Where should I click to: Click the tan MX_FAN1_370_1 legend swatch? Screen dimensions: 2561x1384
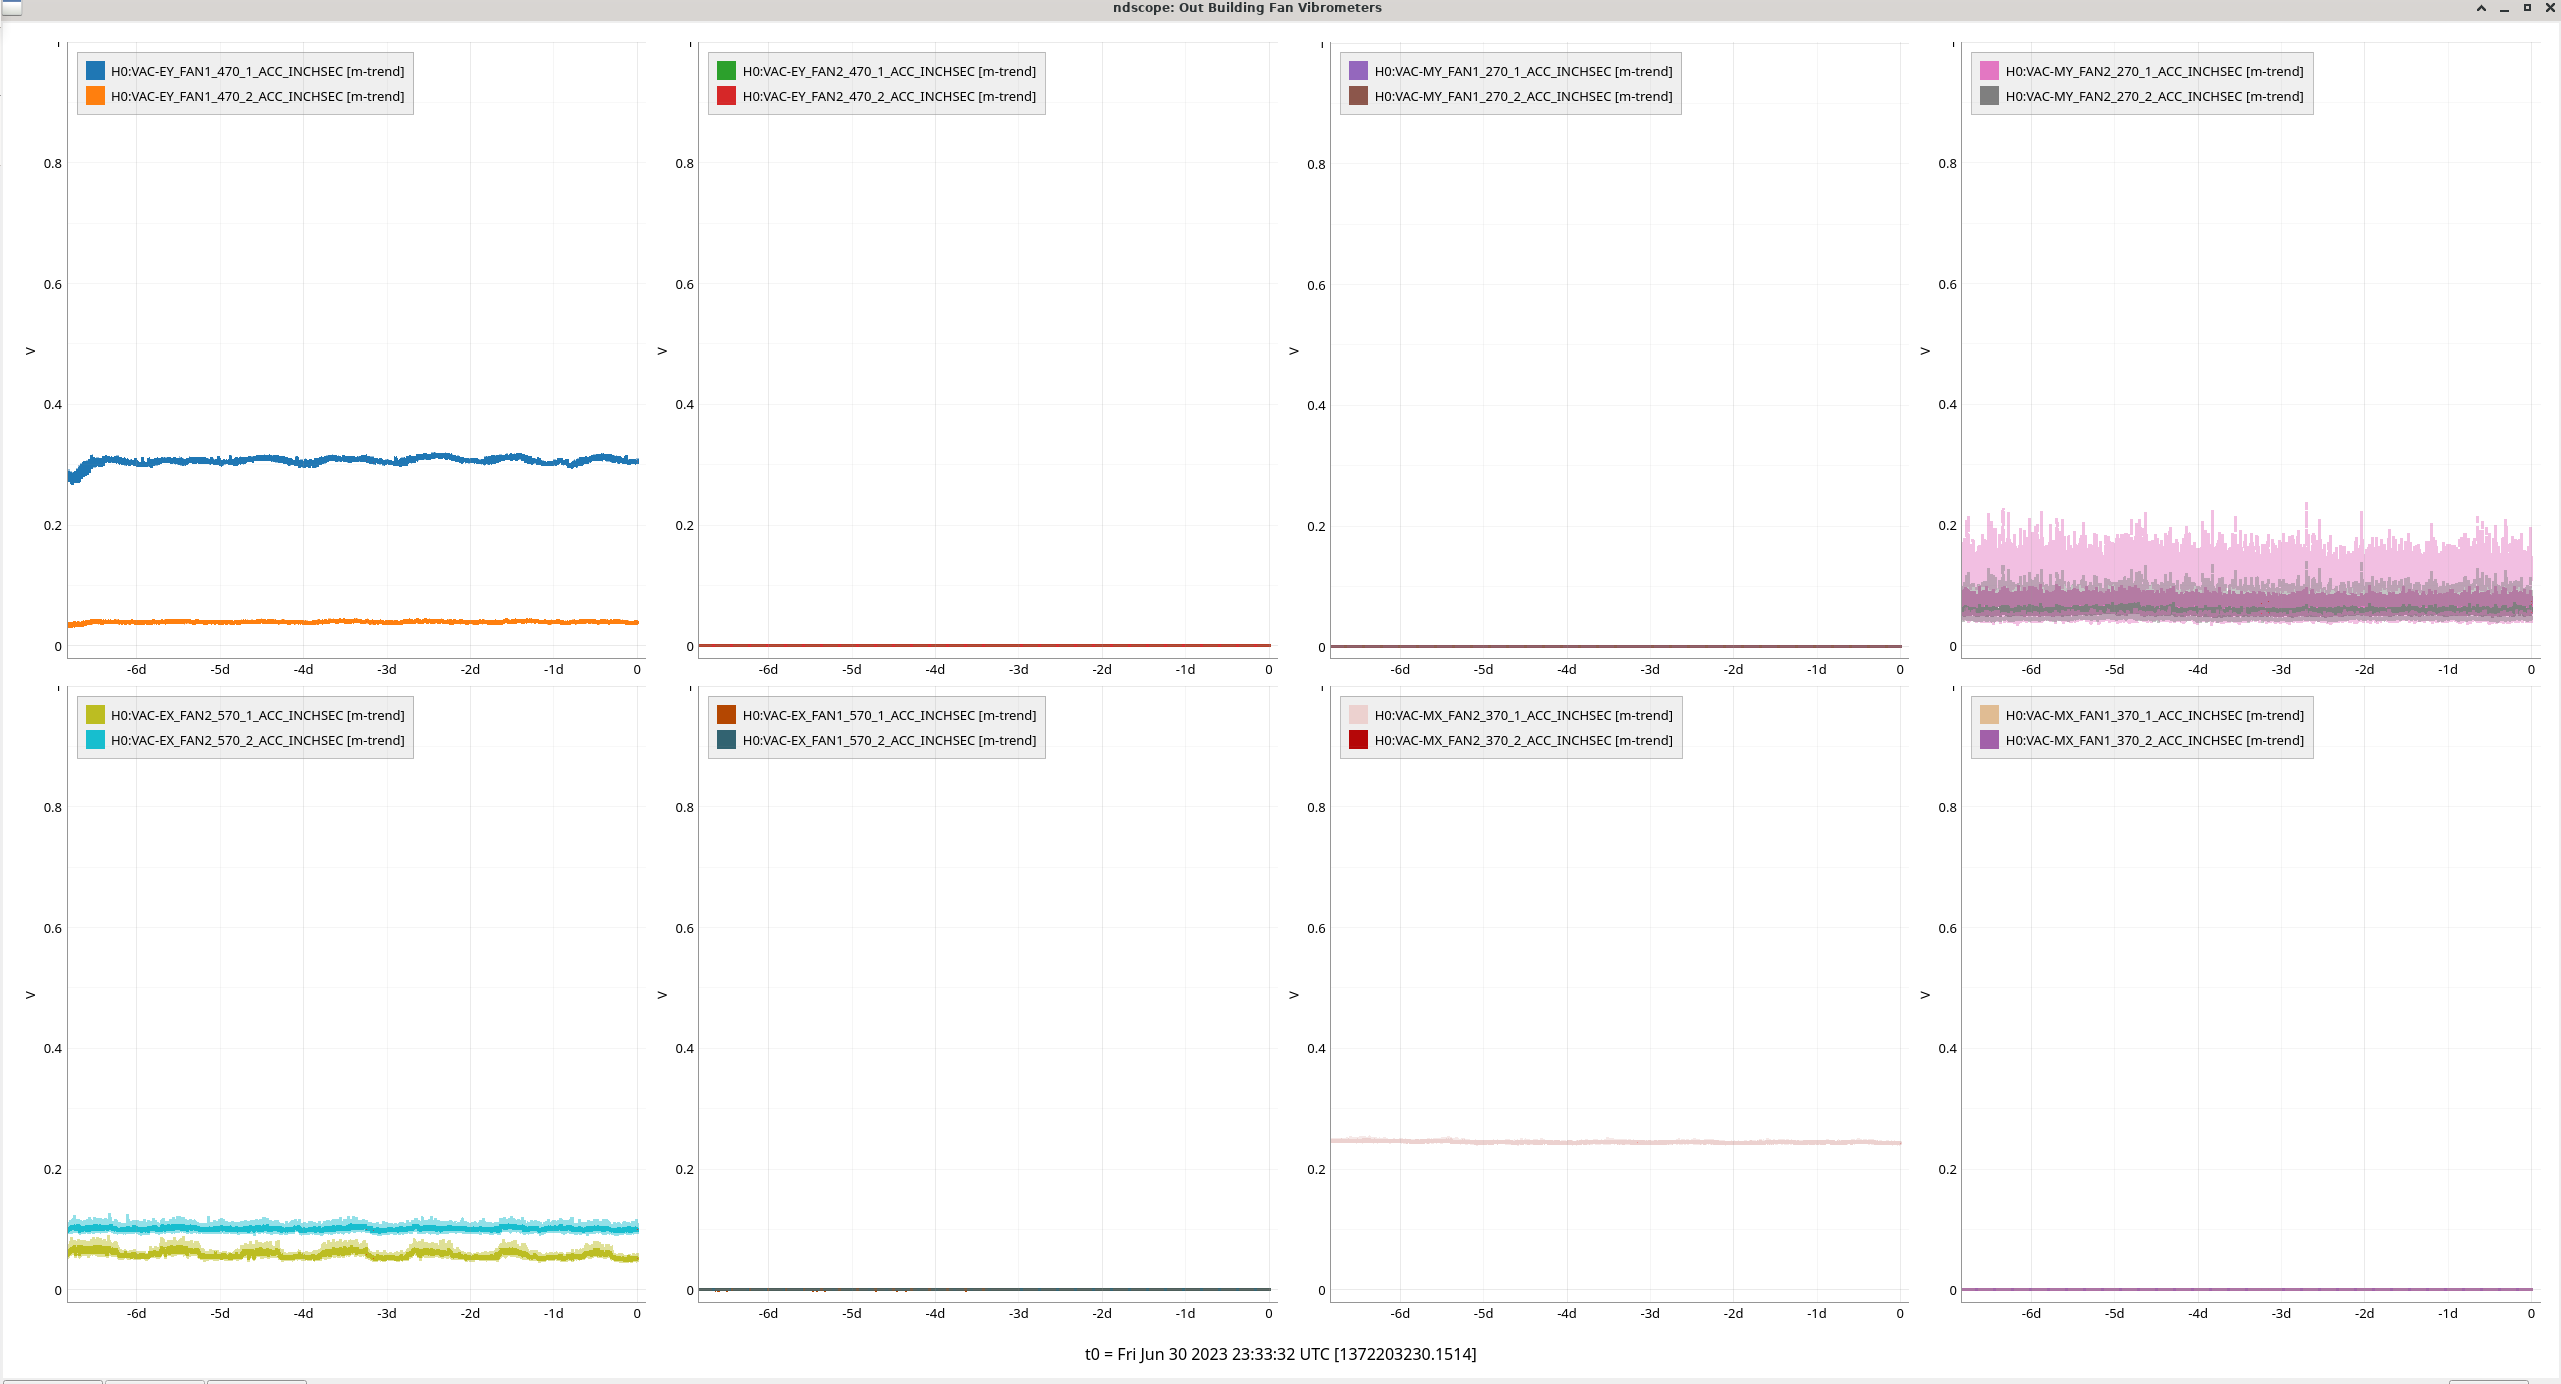1989,715
